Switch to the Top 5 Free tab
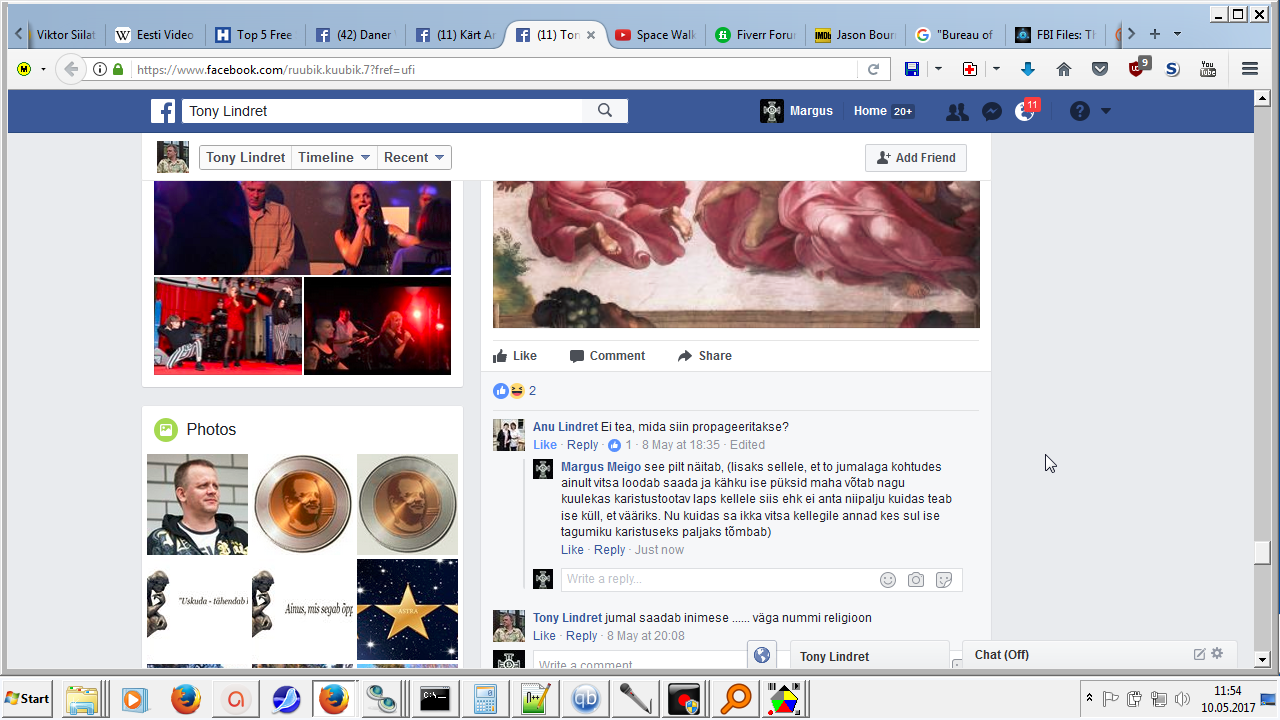This screenshot has width=1280, height=720. pyautogui.click(x=255, y=35)
